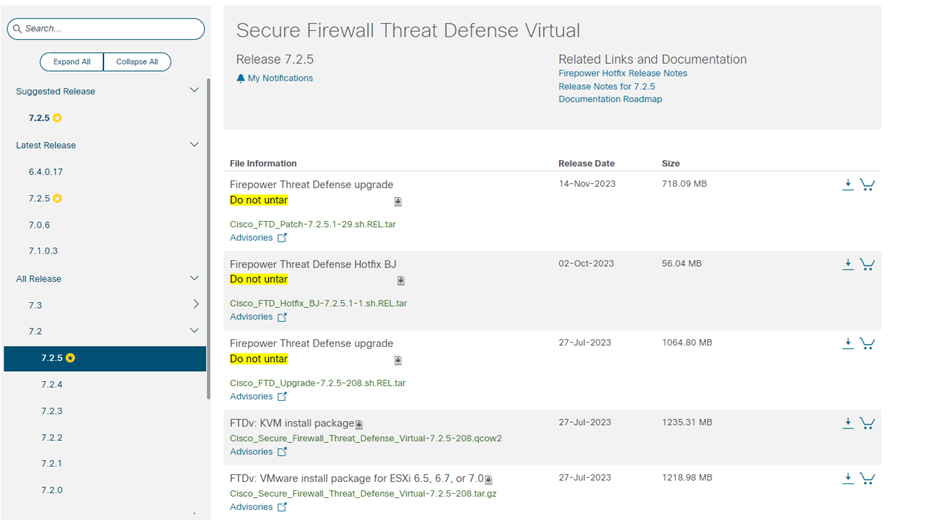Click the sidebar vertical scrollbar
The height and width of the screenshot is (526, 940).
(209, 238)
